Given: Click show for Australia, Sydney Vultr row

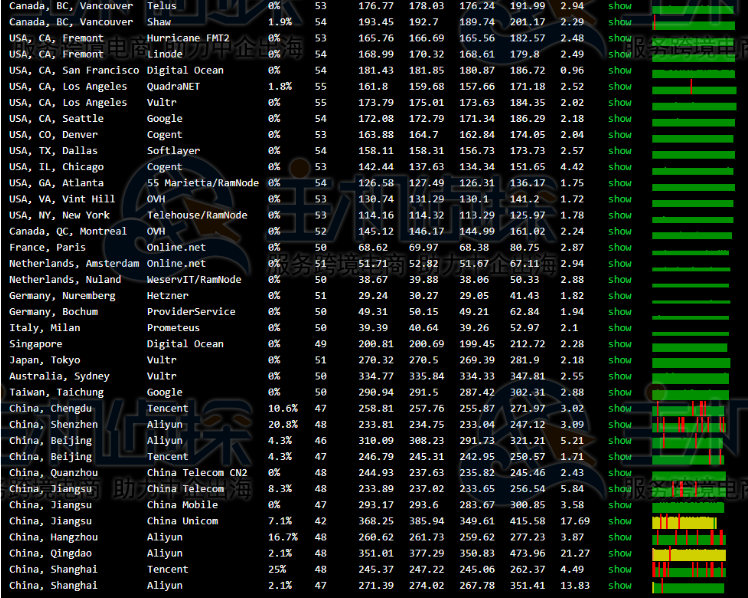Looking at the screenshot, I should click(620, 376).
